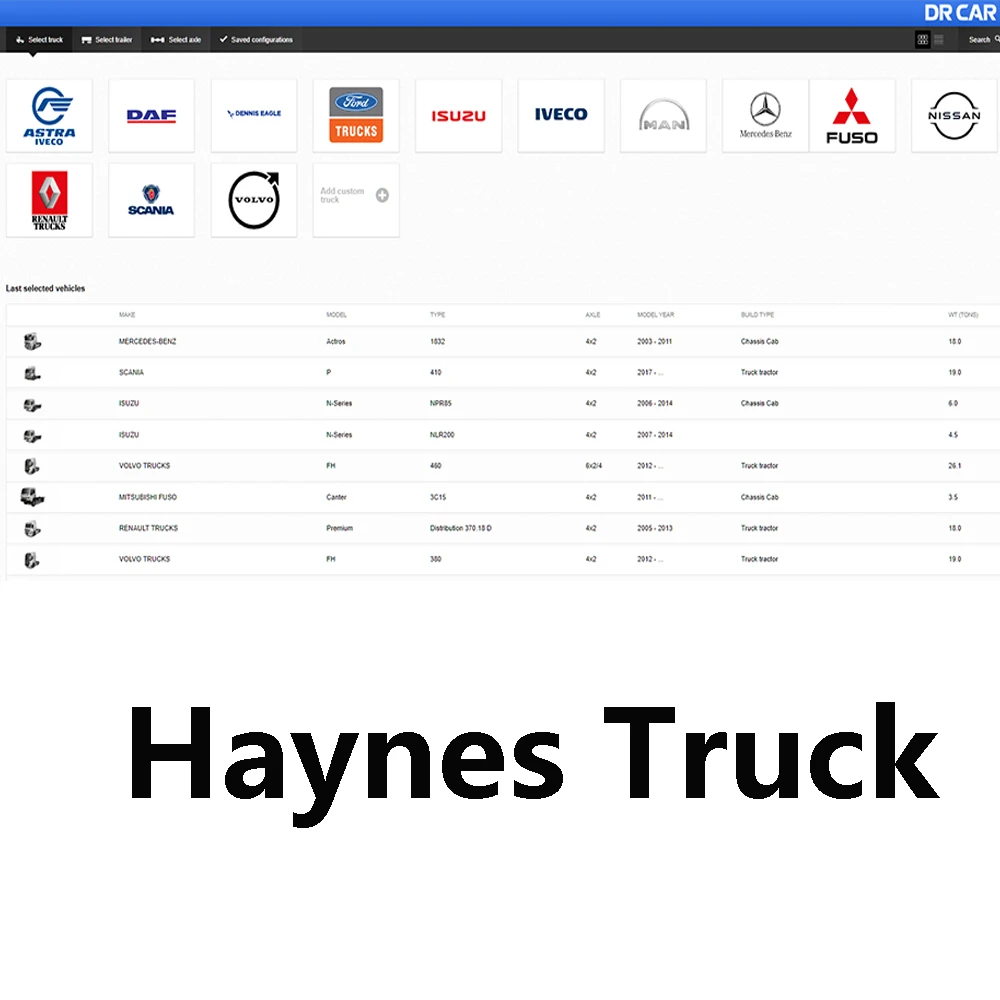Pick the Mercedes-Benz brand logo
This screenshot has width=1000, height=1000.
point(765,115)
